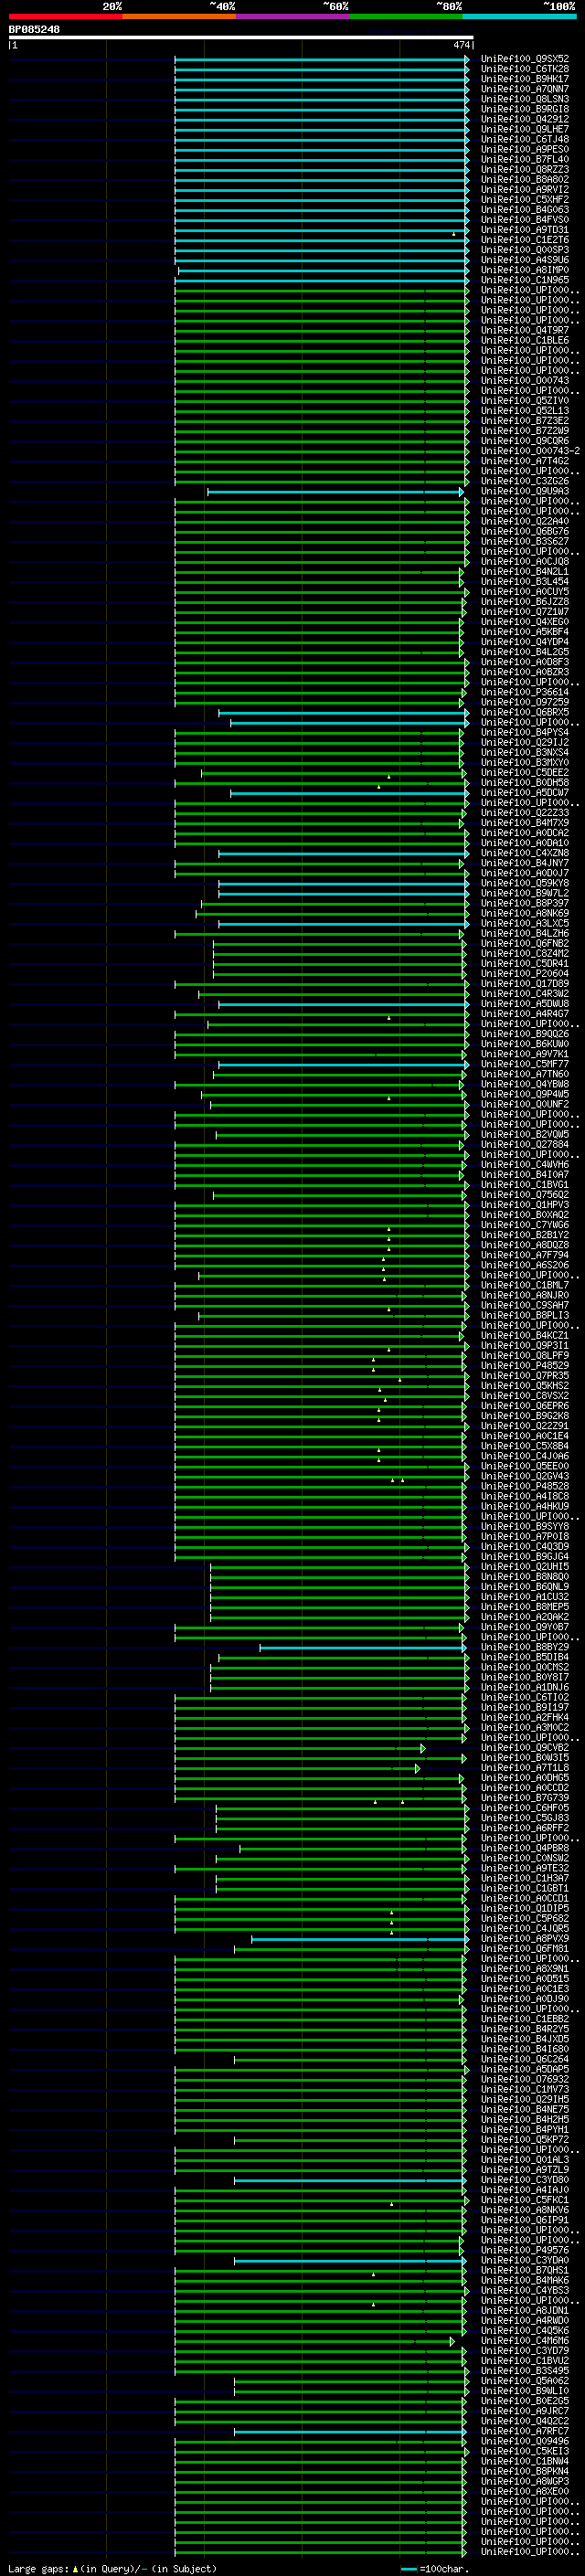585x2576 pixels.
Task: Open hit UniRef100_B9HK17
Action: tap(525, 79)
